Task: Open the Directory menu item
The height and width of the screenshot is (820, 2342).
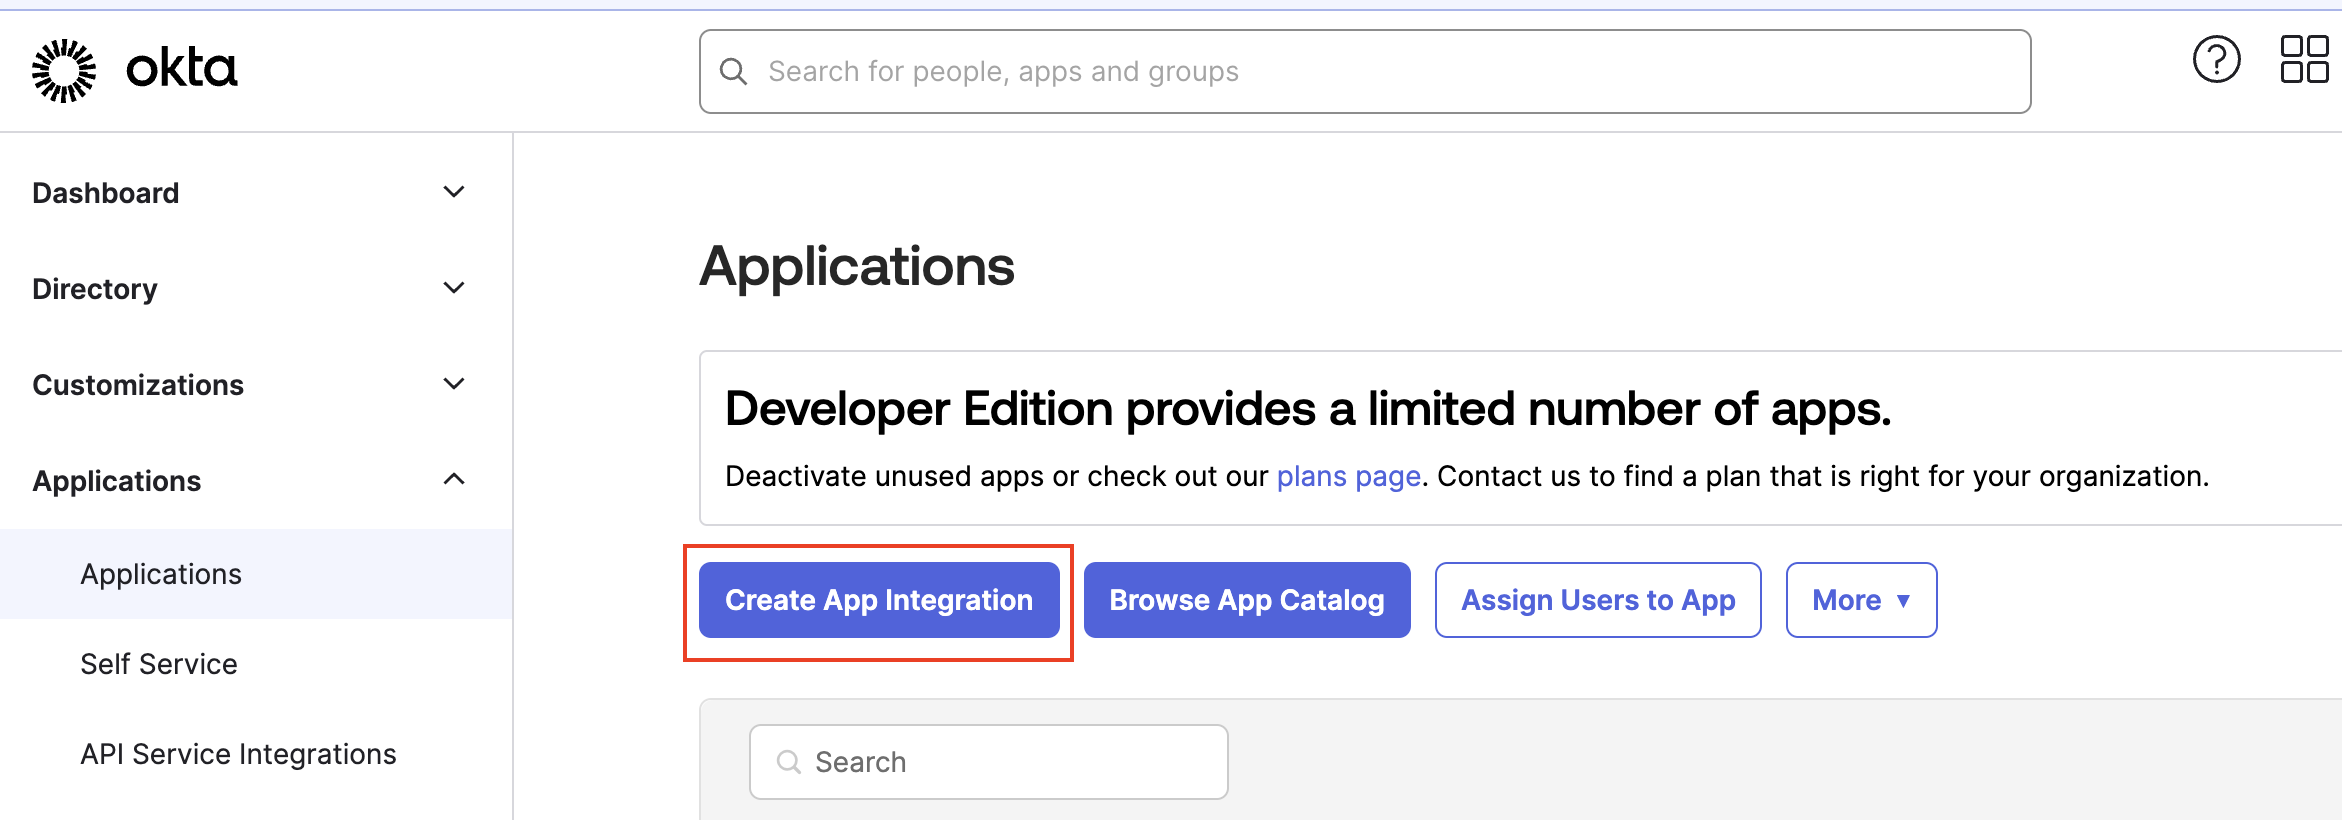Action: click(x=95, y=289)
